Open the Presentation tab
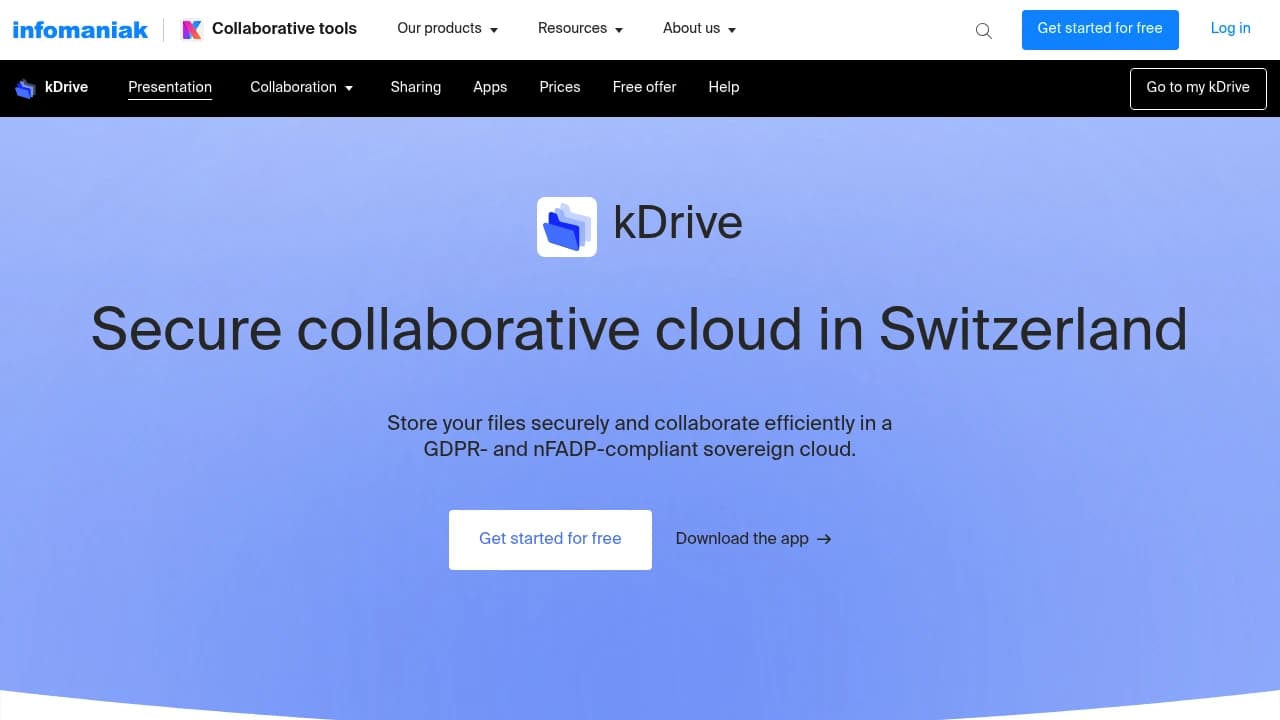1280x720 pixels. click(170, 87)
